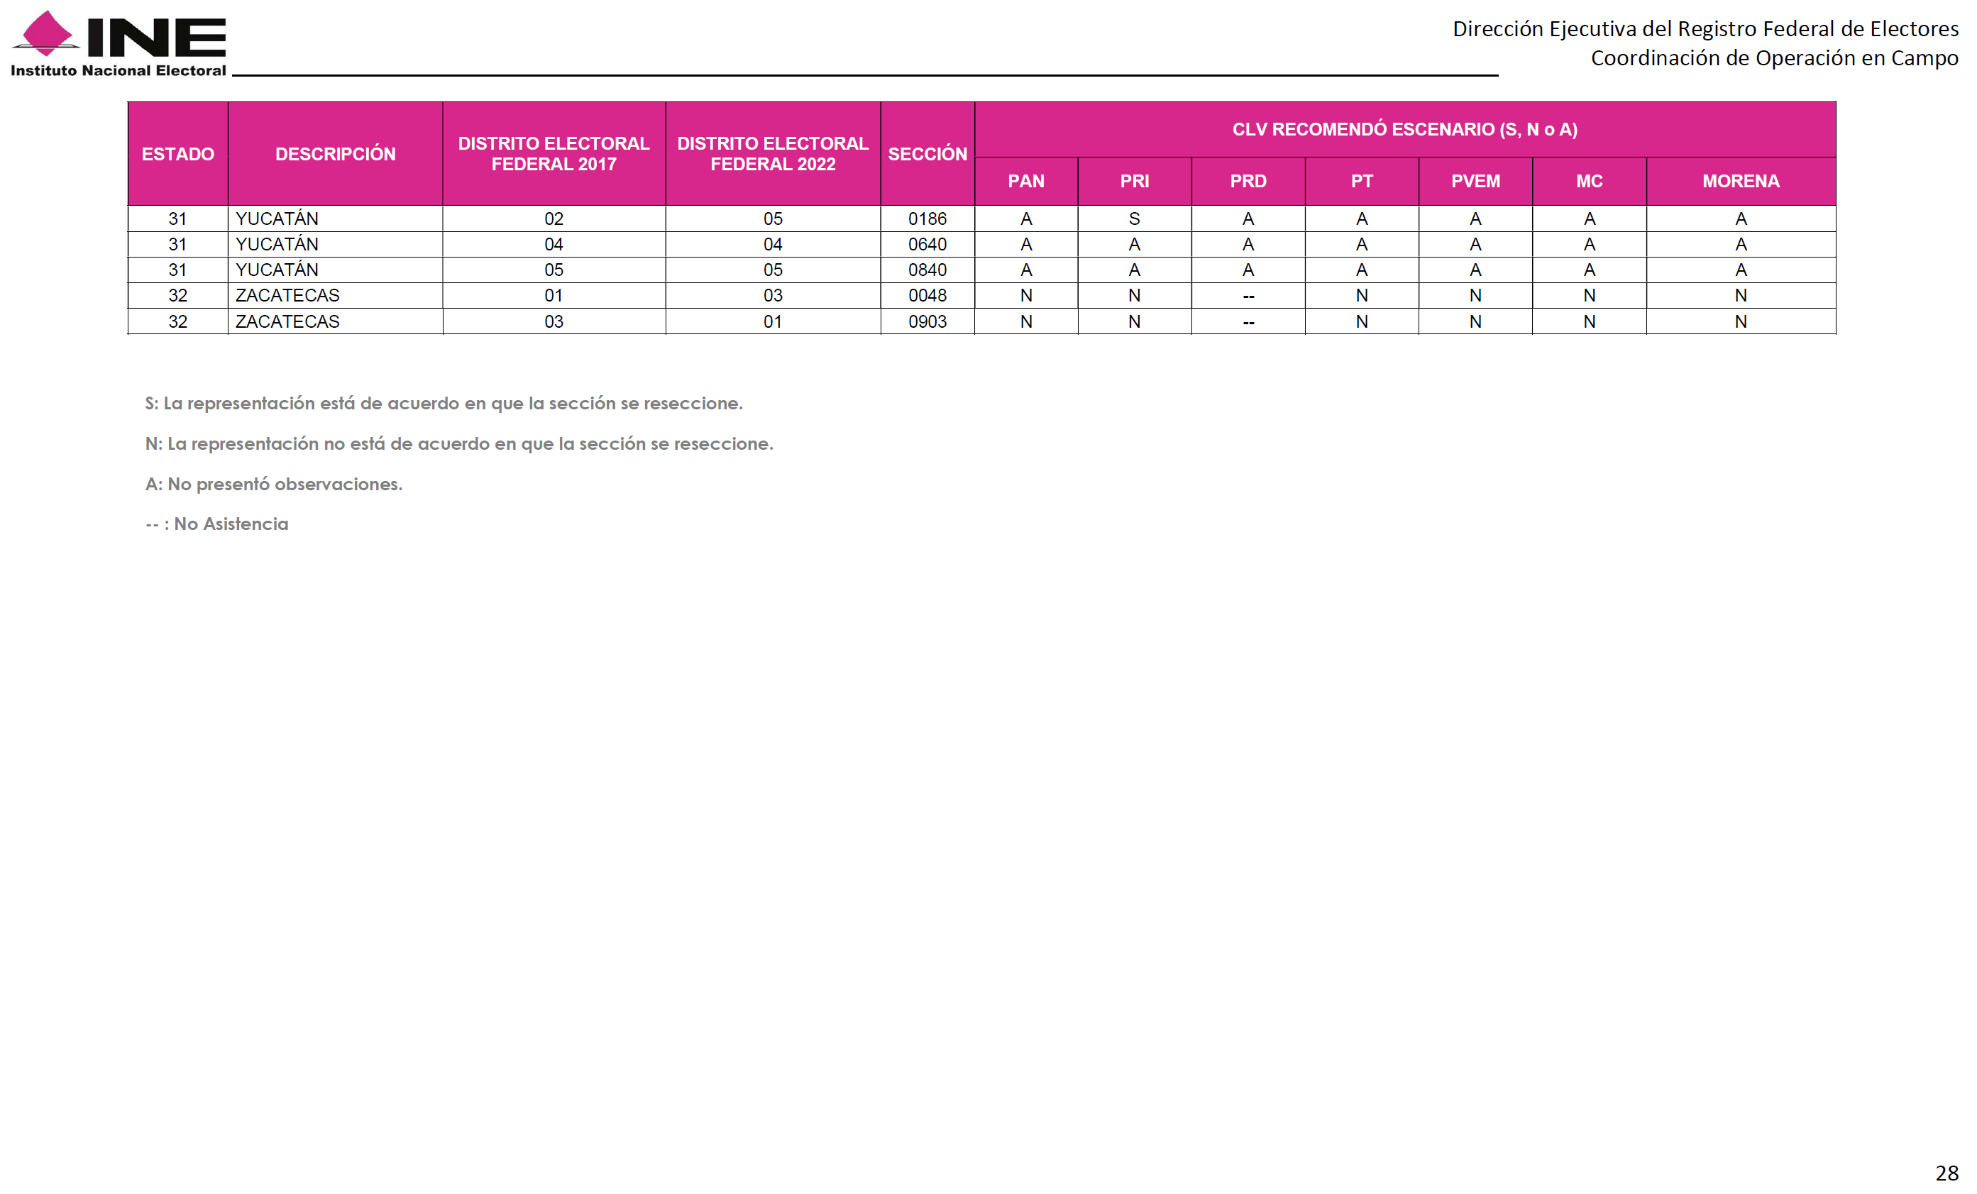
Task: Click the MC party column header
Action: click(1588, 181)
